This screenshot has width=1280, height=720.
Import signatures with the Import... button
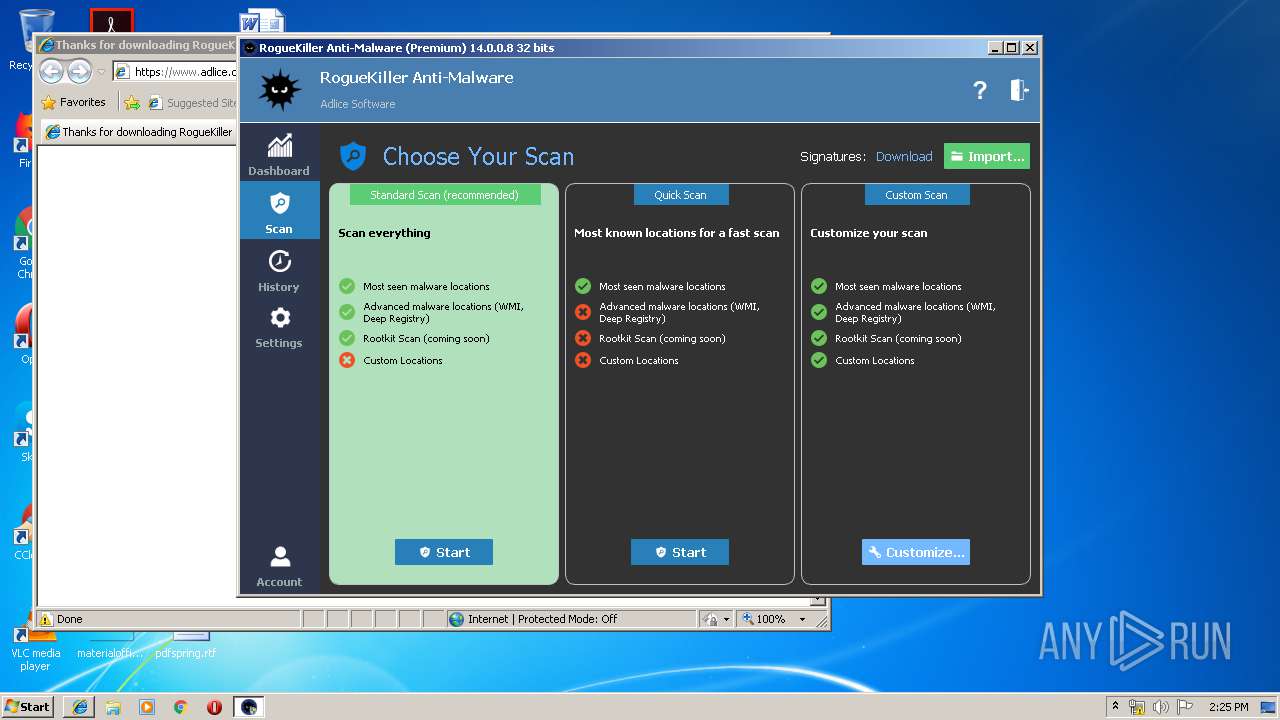click(987, 156)
